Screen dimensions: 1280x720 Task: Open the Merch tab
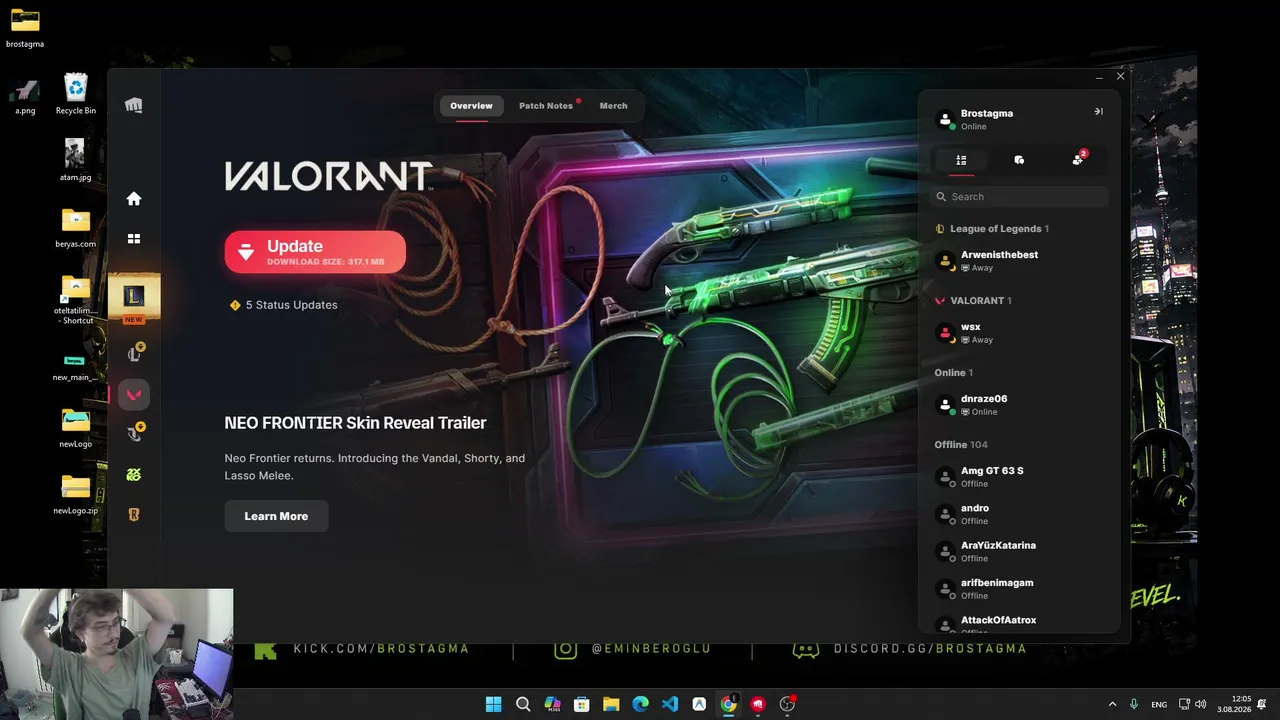(613, 106)
